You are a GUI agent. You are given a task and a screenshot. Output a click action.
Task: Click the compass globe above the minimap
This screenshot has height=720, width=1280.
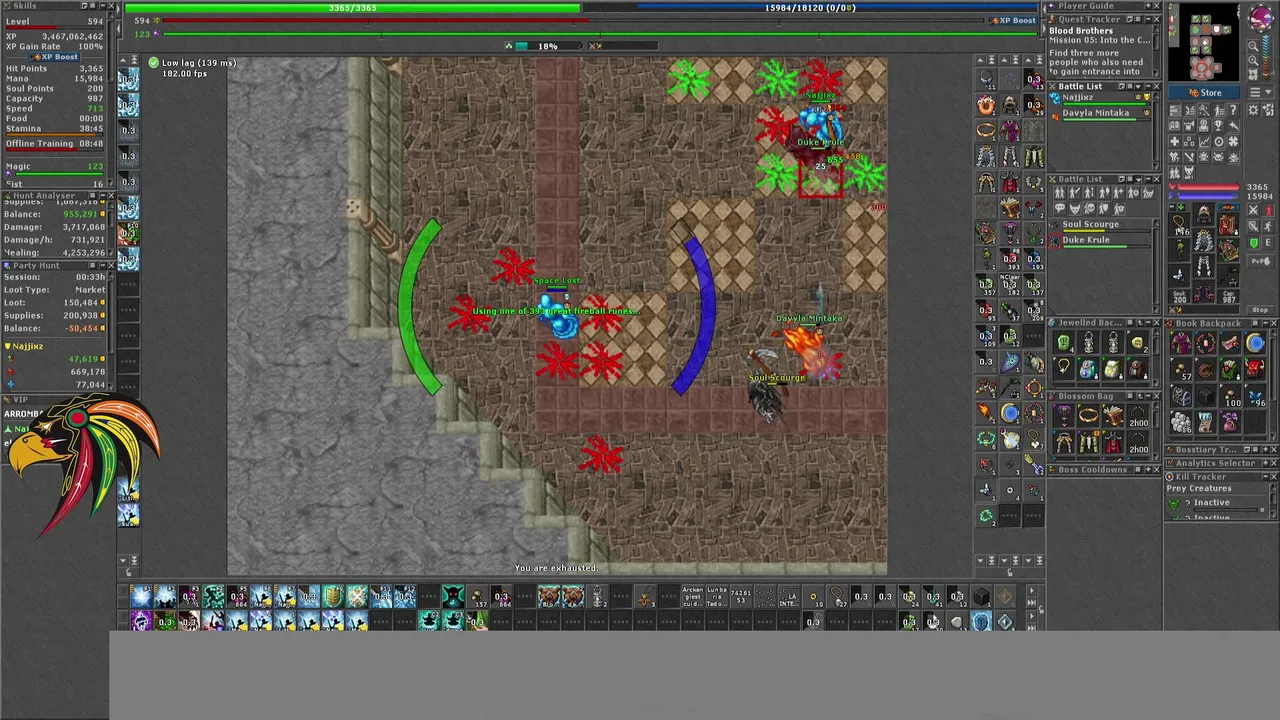[1262, 17]
